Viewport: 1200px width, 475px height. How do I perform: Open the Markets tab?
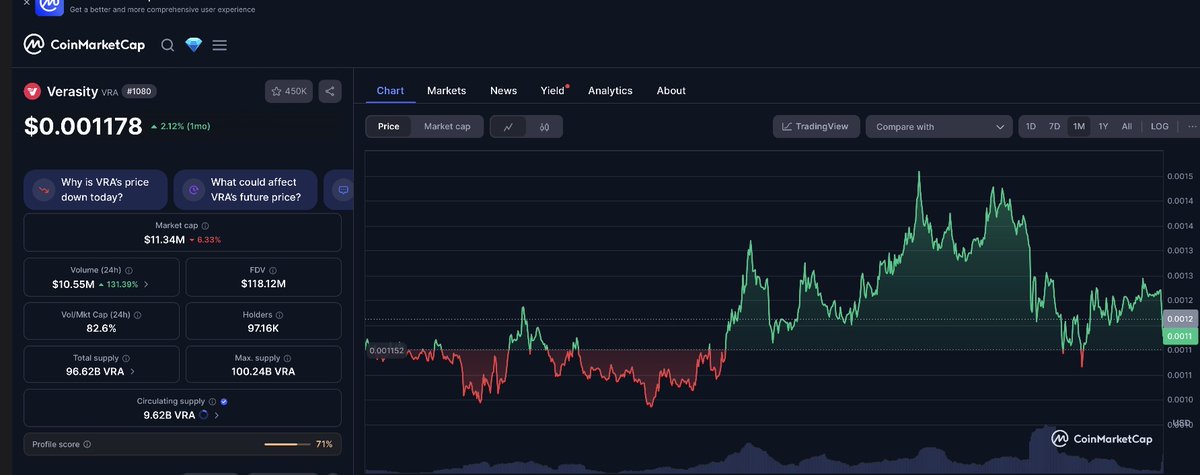pyautogui.click(x=446, y=91)
